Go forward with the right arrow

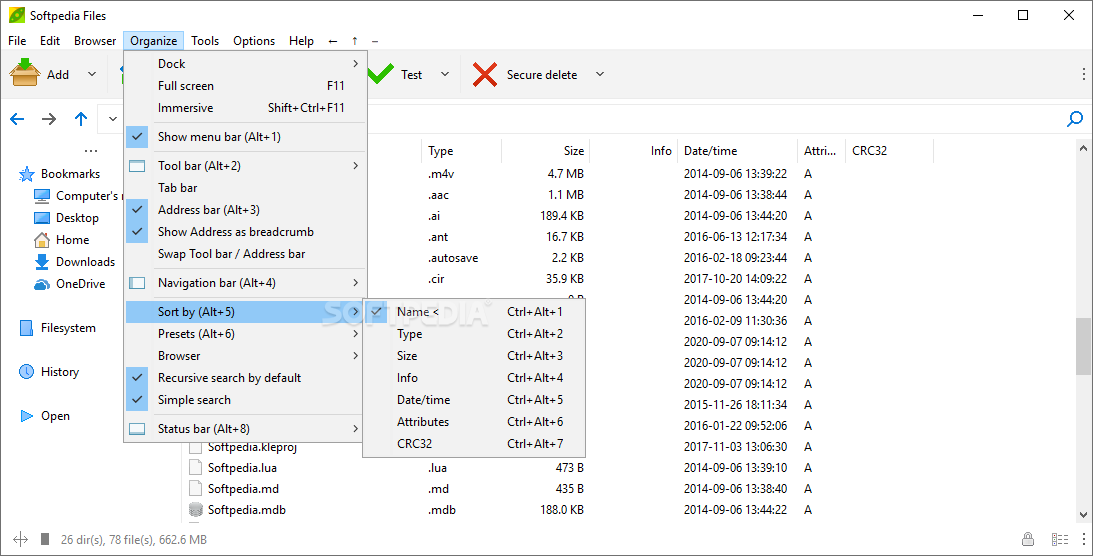pos(49,119)
